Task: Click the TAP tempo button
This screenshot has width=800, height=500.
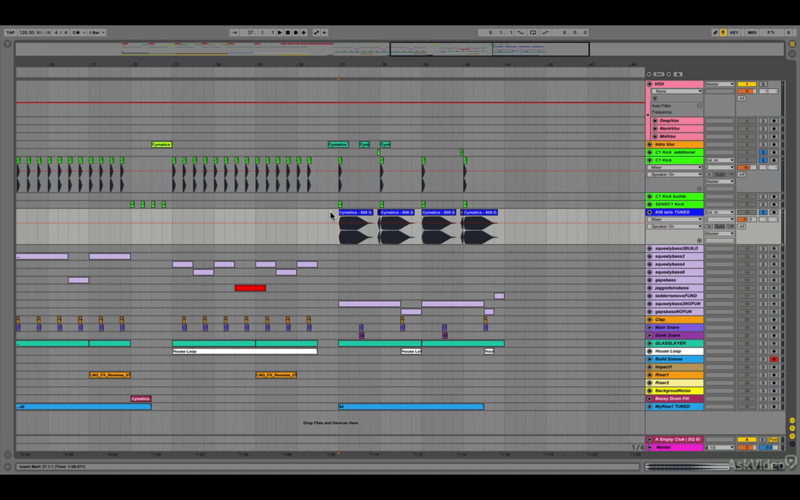Action: [10, 33]
